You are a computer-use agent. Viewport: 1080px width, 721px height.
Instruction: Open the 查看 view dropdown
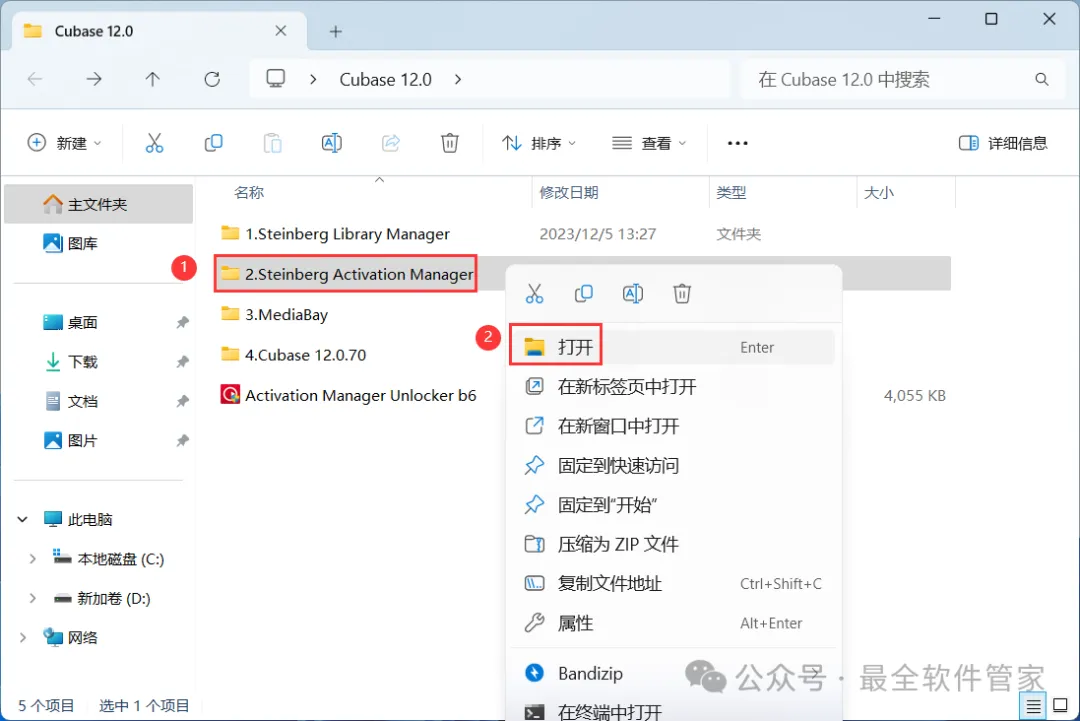point(650,143)
